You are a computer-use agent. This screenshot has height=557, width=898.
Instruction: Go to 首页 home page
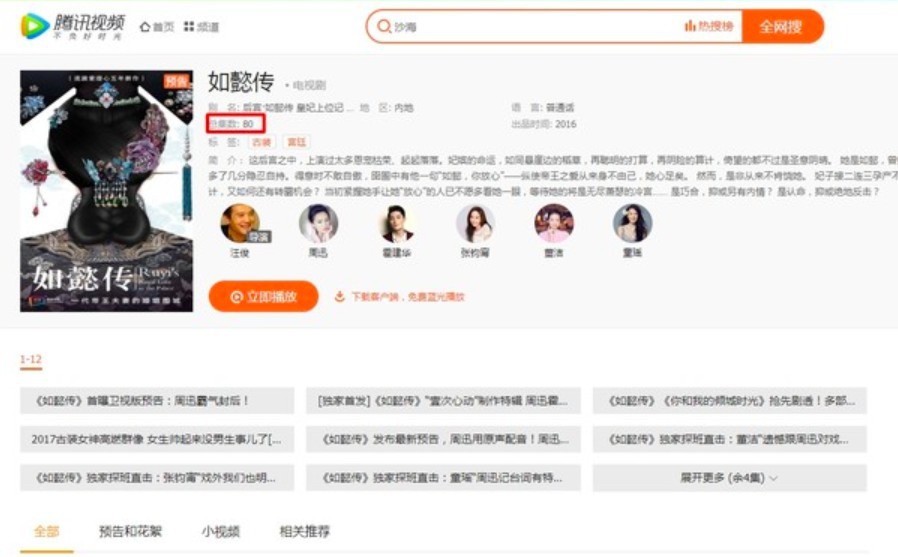[157, 27]
